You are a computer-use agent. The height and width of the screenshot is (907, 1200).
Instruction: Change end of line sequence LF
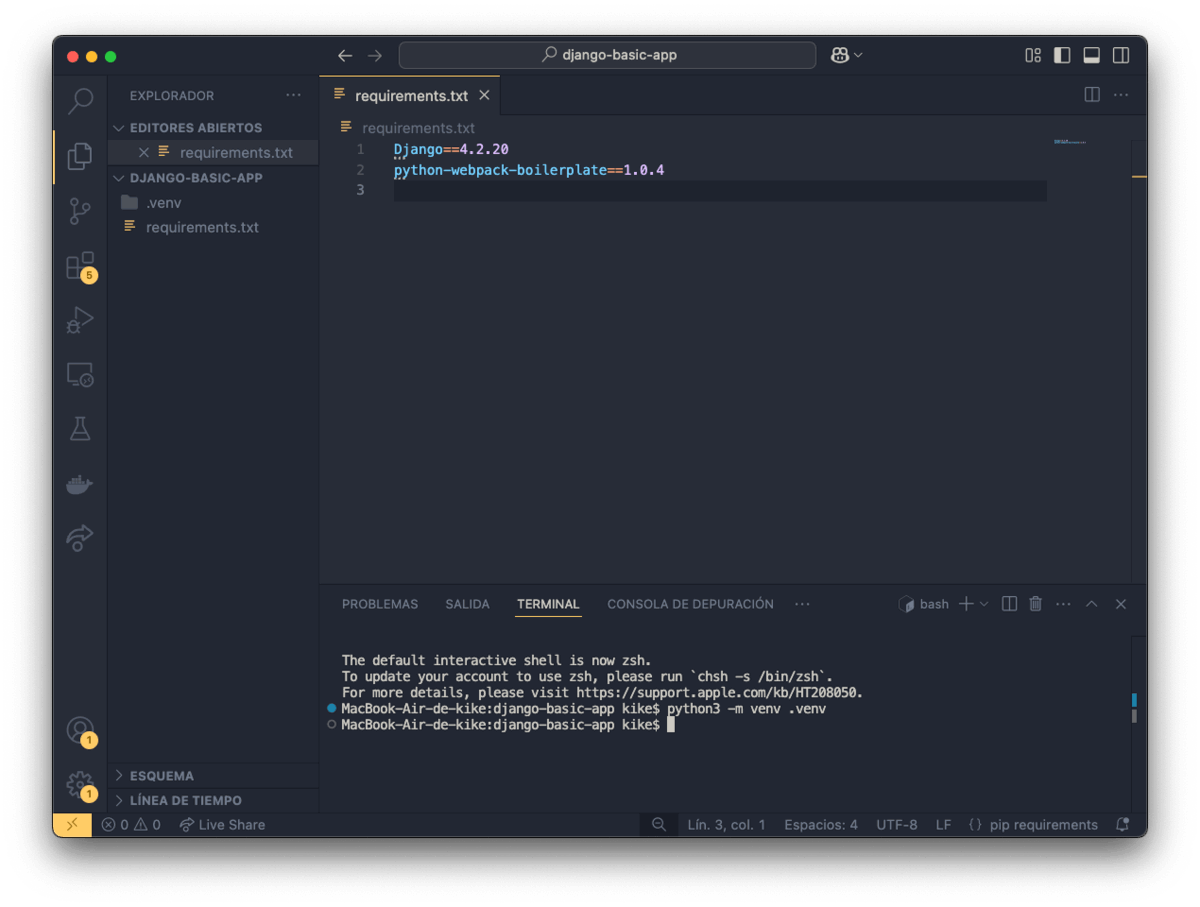[943, 825]
